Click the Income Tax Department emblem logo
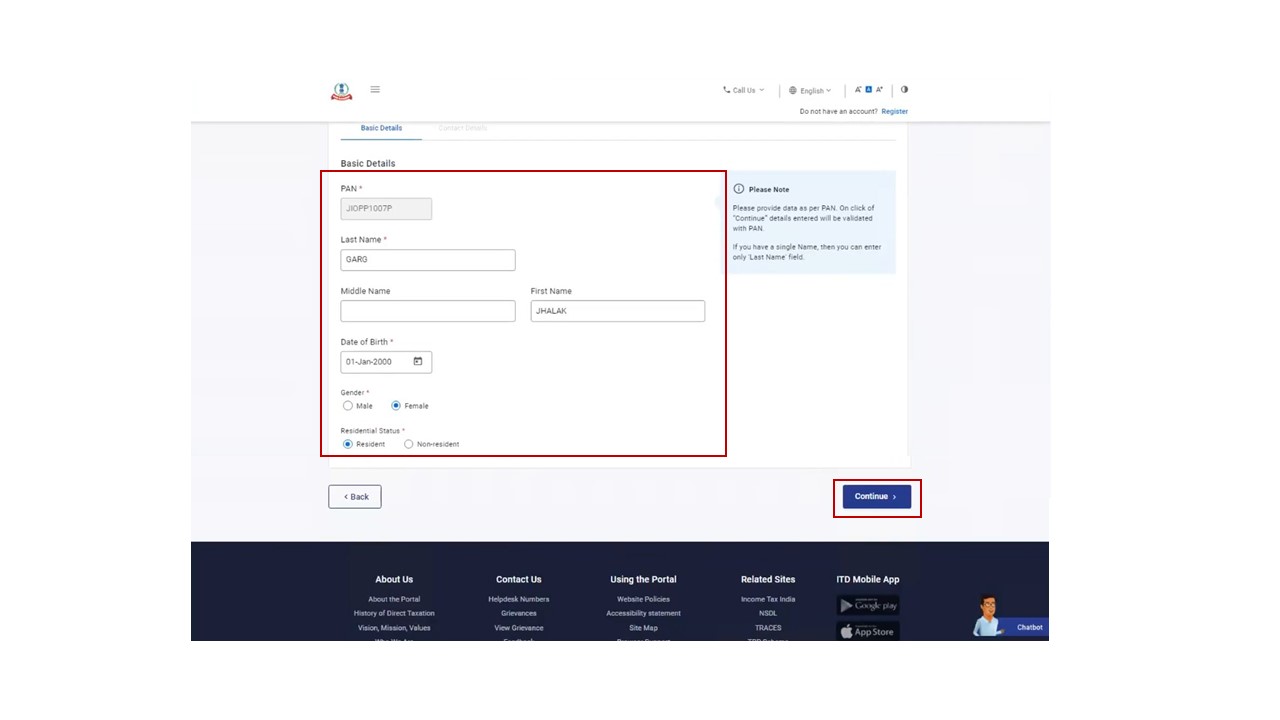The height and width of the screenshot is (720, 1280). (x=342, y=91)
